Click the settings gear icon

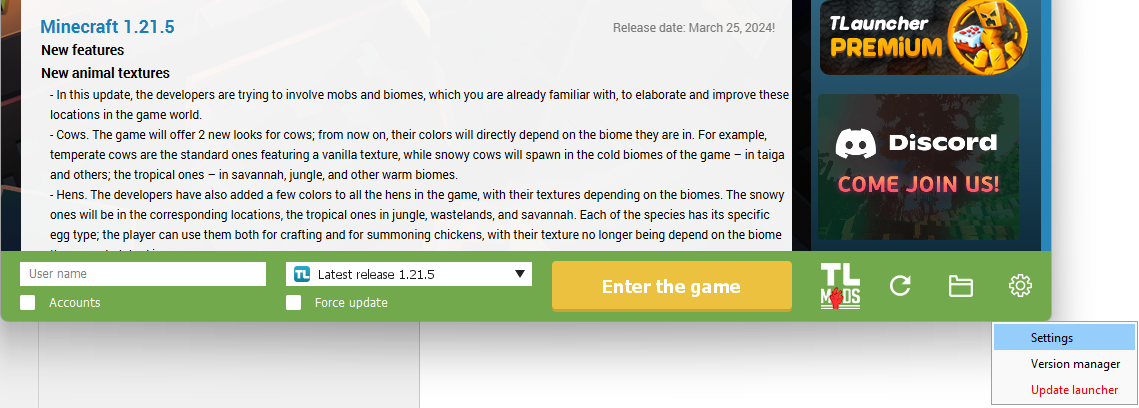tap(1020, 286)
